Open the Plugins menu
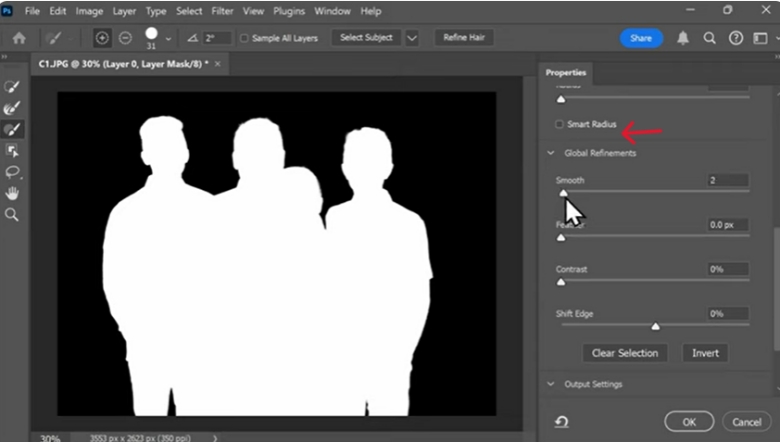This screenshot has width=780, height=442. pyautogui.click(x=289, y=11)
